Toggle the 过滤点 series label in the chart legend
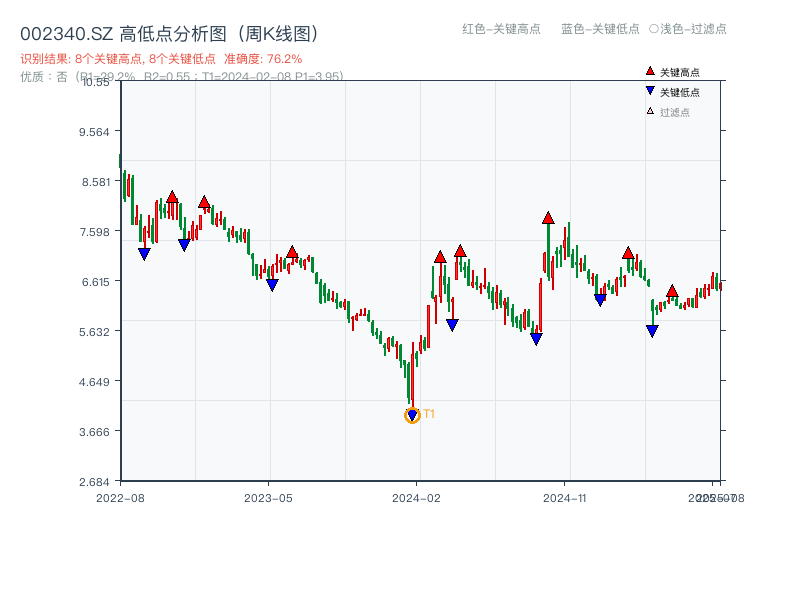The height and width of the screenshot is (600, 800). [675, 112]
